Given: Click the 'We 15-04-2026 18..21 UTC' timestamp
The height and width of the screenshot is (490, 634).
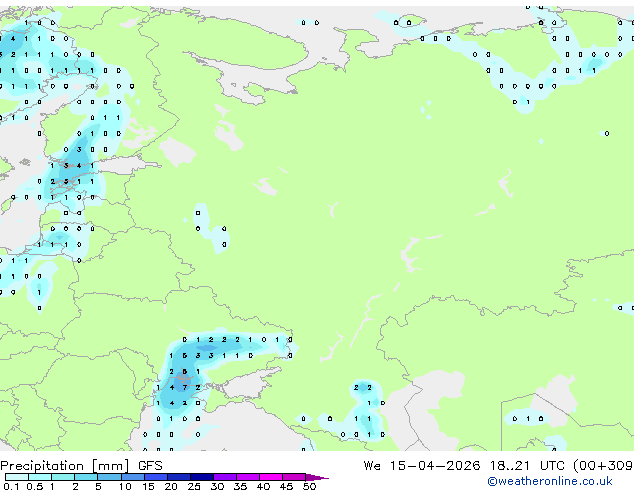Looking at the screenshot, I should click(x=466, y=466).
